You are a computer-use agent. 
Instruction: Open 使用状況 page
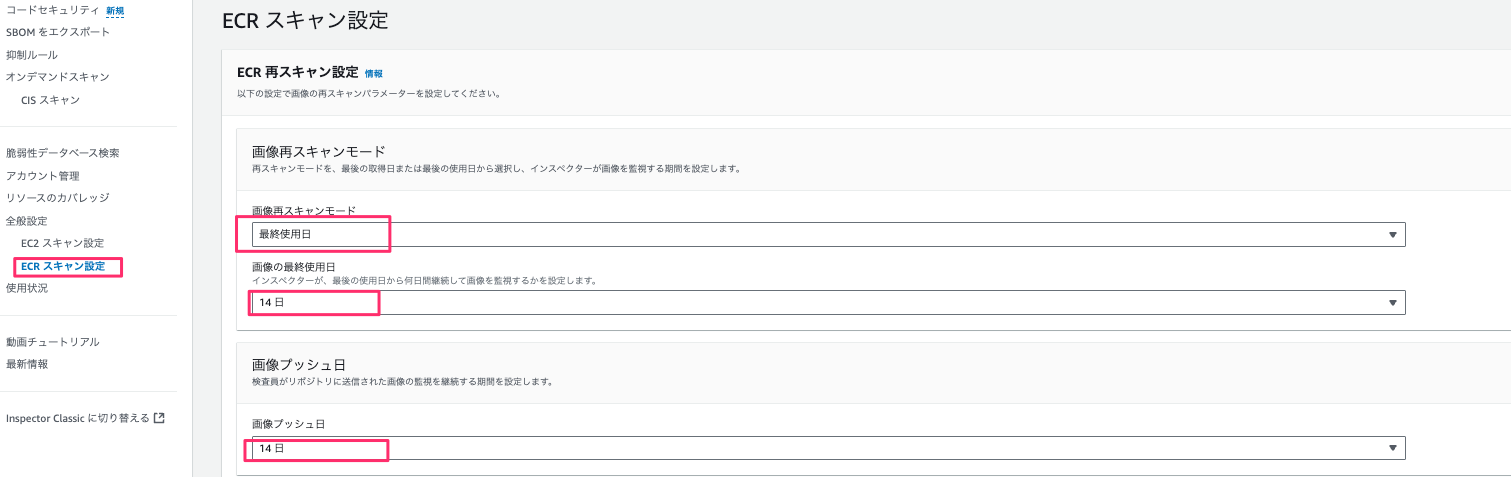coord(26,288)
